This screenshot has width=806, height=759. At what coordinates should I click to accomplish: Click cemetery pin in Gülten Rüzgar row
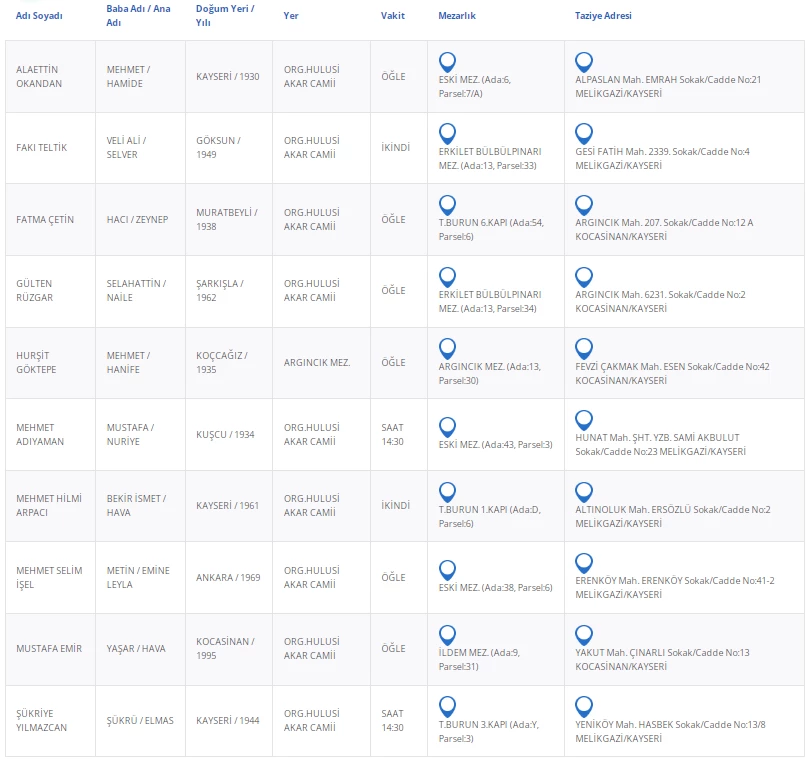[x=447, y=277]
